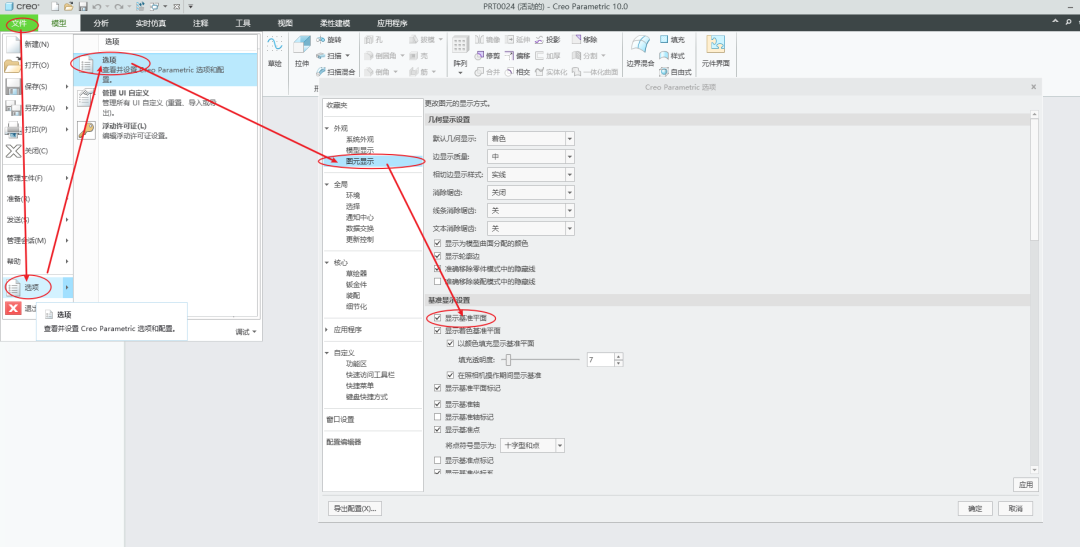Image resolution: width=1080 pixels, height=547 pixels.
Task: Click 关闭(C) in the File menu
Action: click(x=37, y=151)
